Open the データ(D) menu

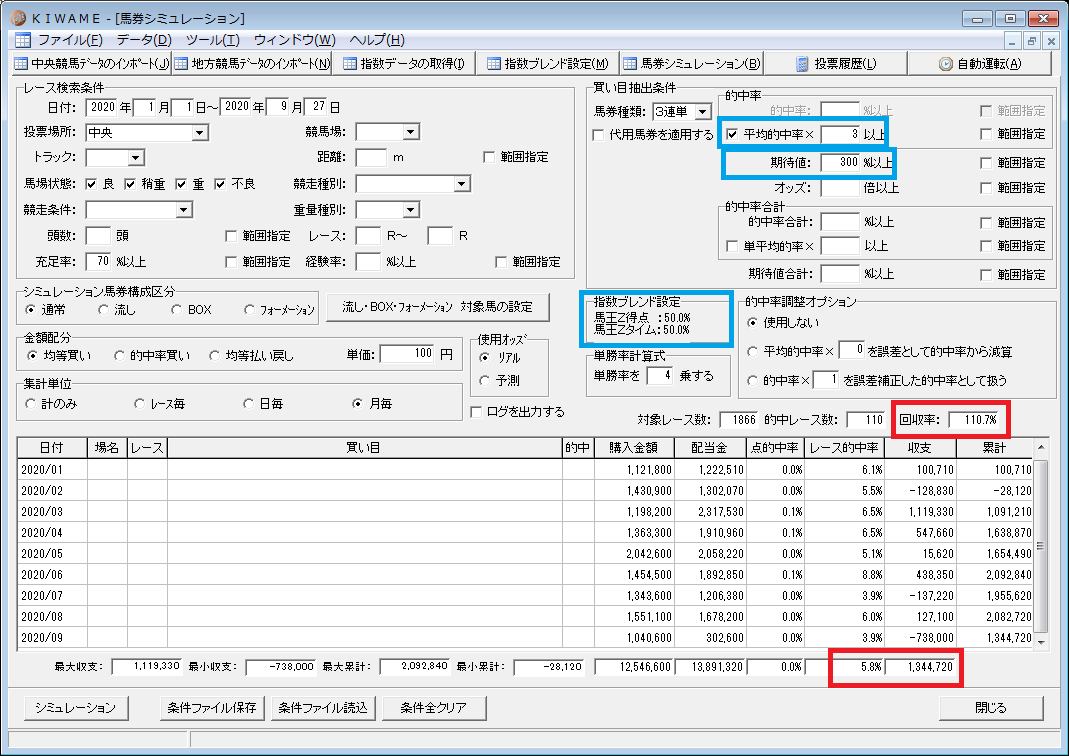144,40
